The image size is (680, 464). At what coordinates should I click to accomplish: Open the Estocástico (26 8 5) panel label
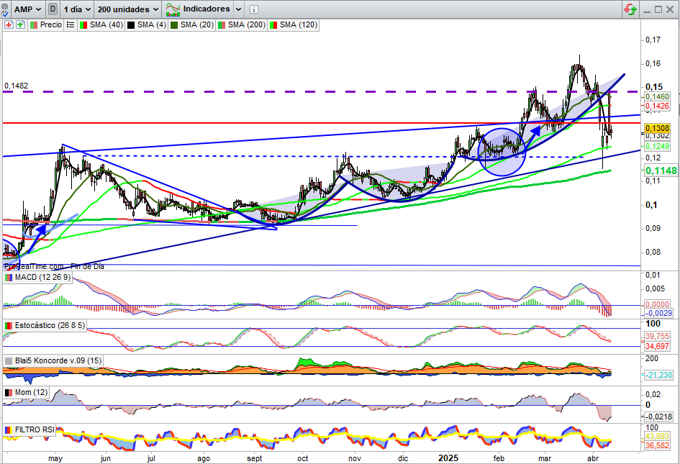coord(50,325)
